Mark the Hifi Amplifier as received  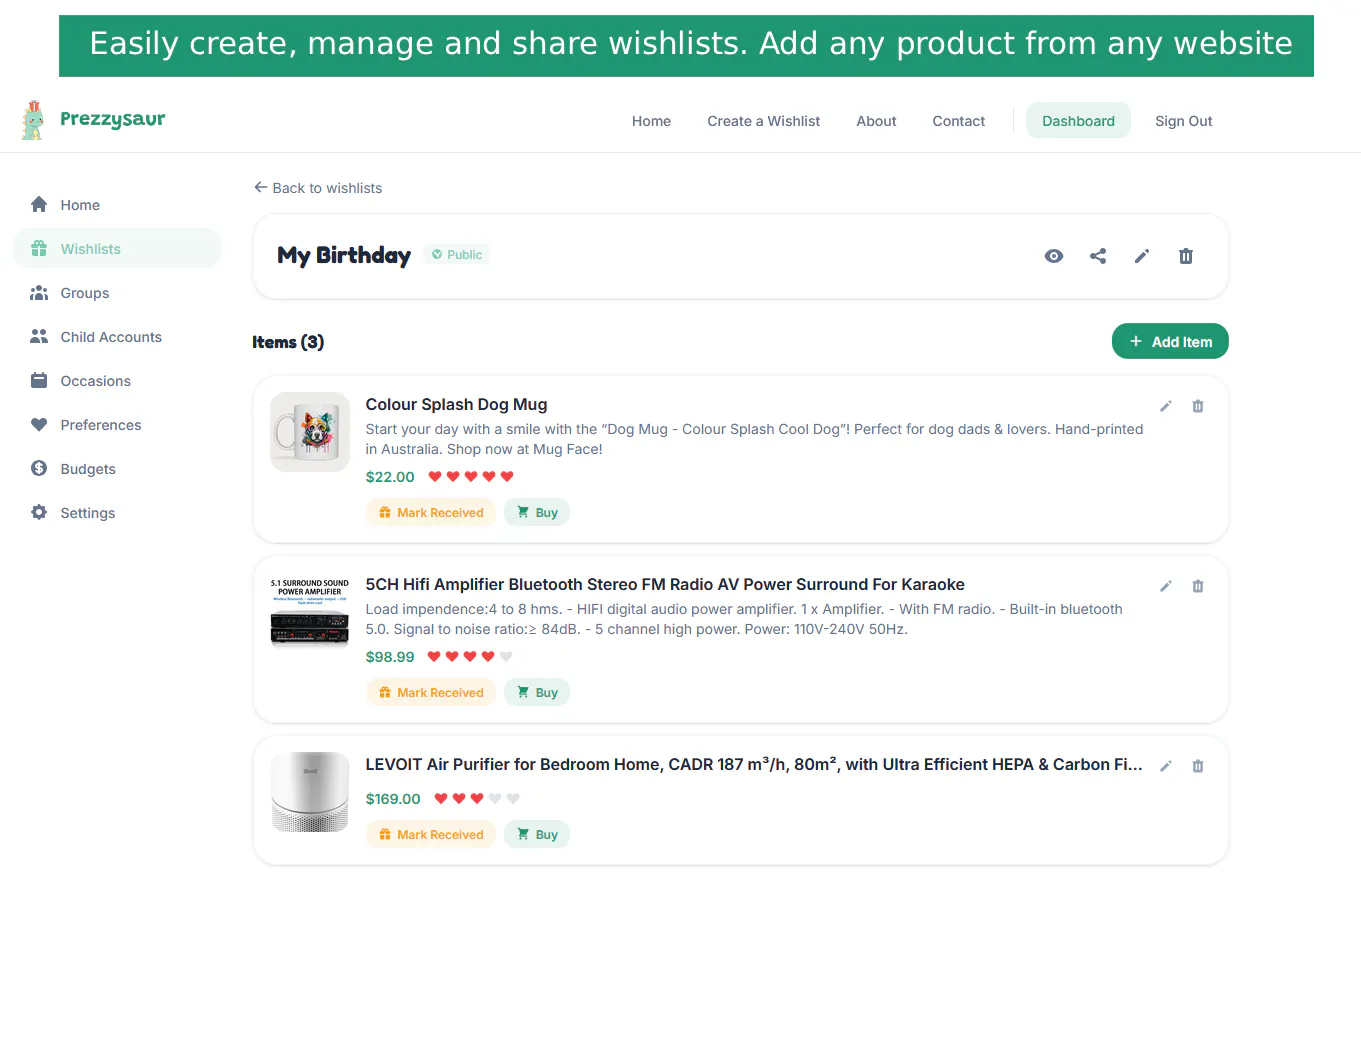[431, 692]
